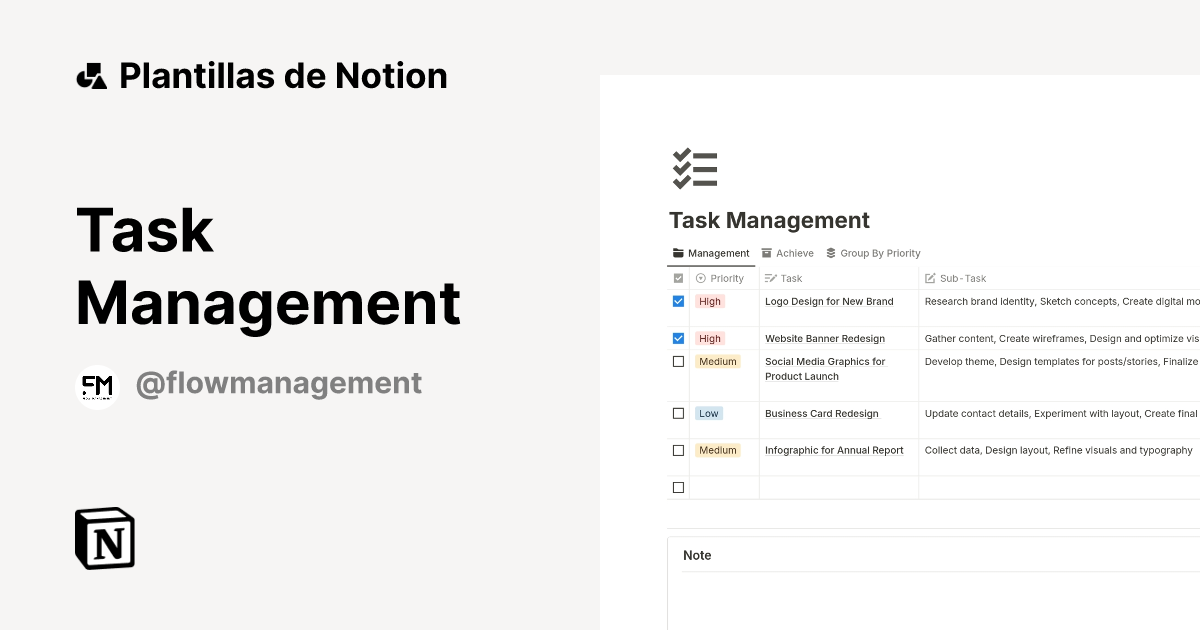Click the archive icon beside Achieve view
The image size is (1200, 630).
click(x=766, y=253)
